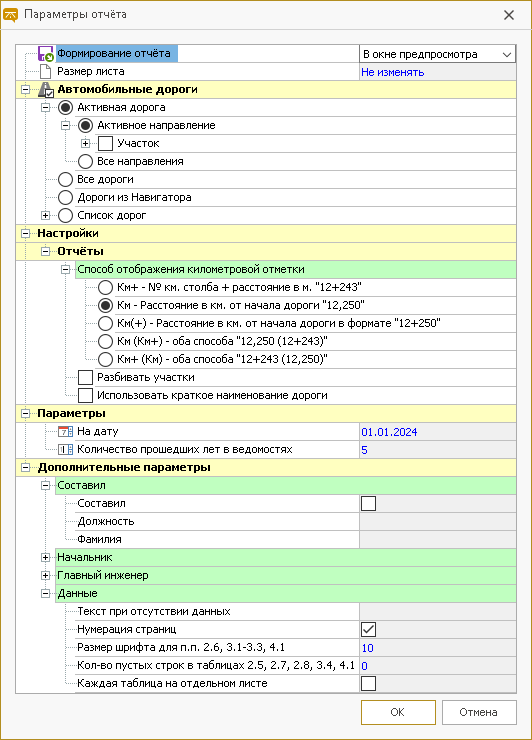Click the report generation icon beside Формирование отчёта
The height and width of the screenshot is (740, 532).
coord(46,54)
